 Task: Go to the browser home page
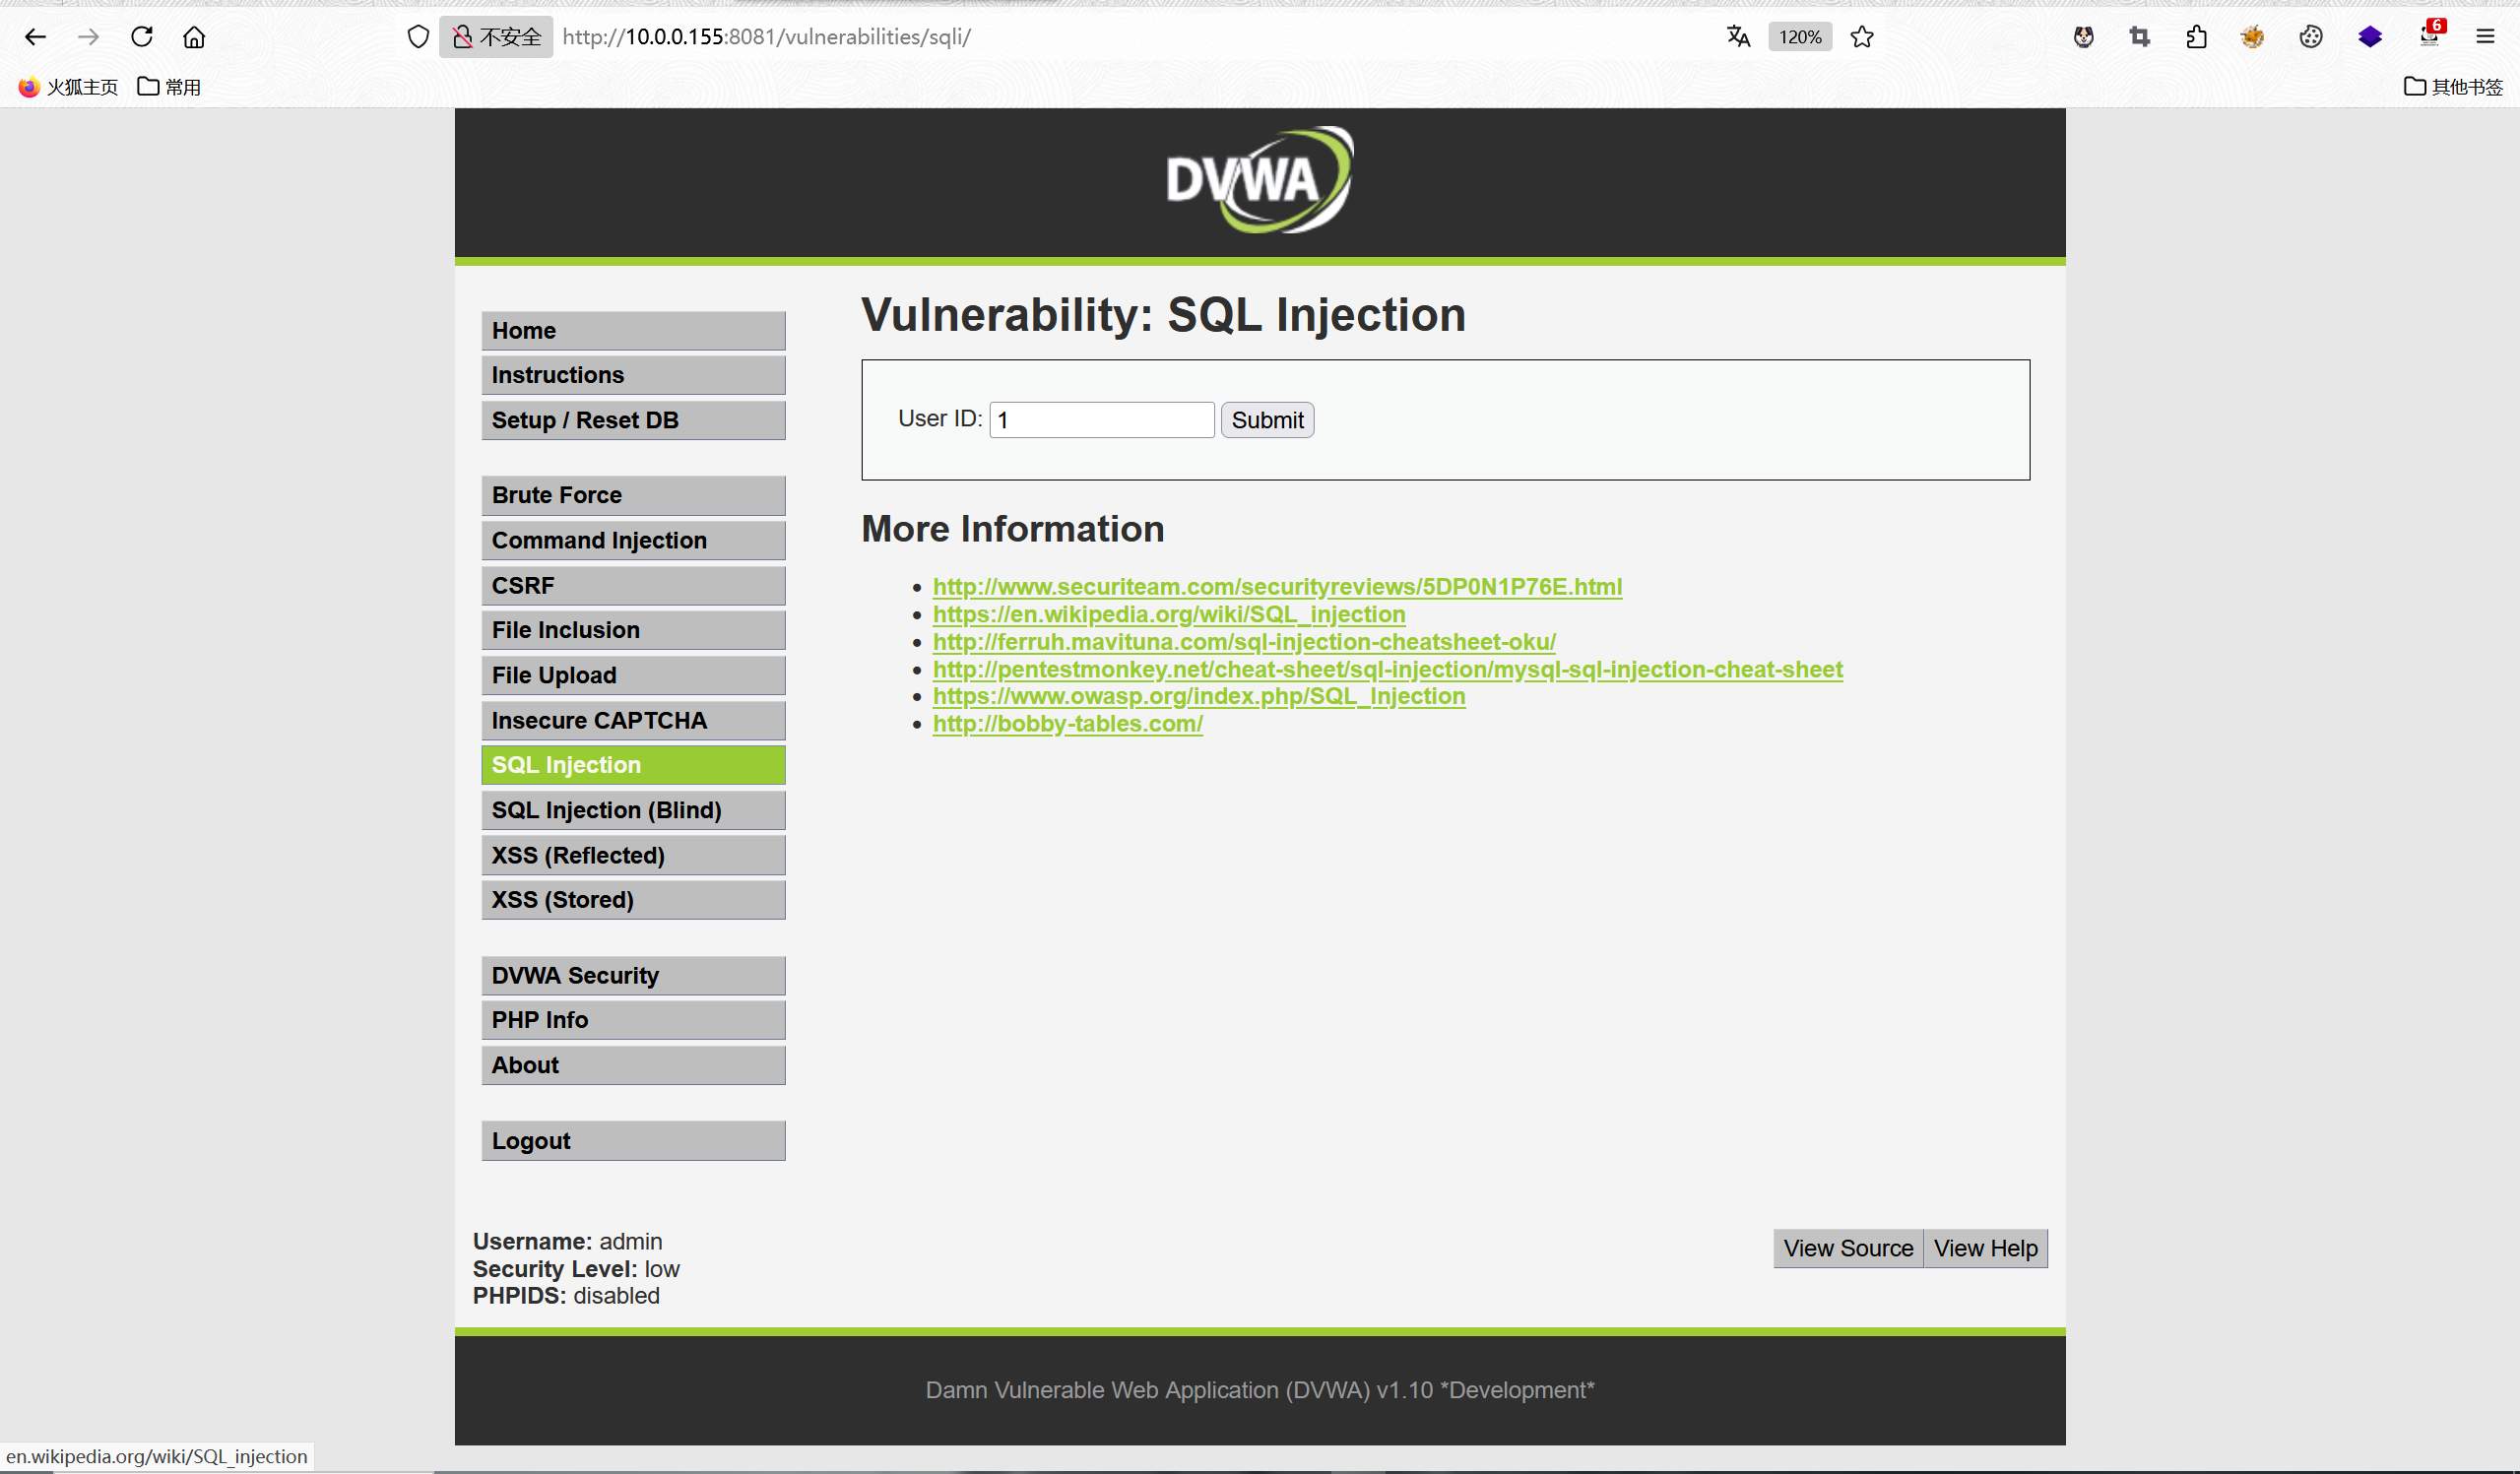pos(194,37)
